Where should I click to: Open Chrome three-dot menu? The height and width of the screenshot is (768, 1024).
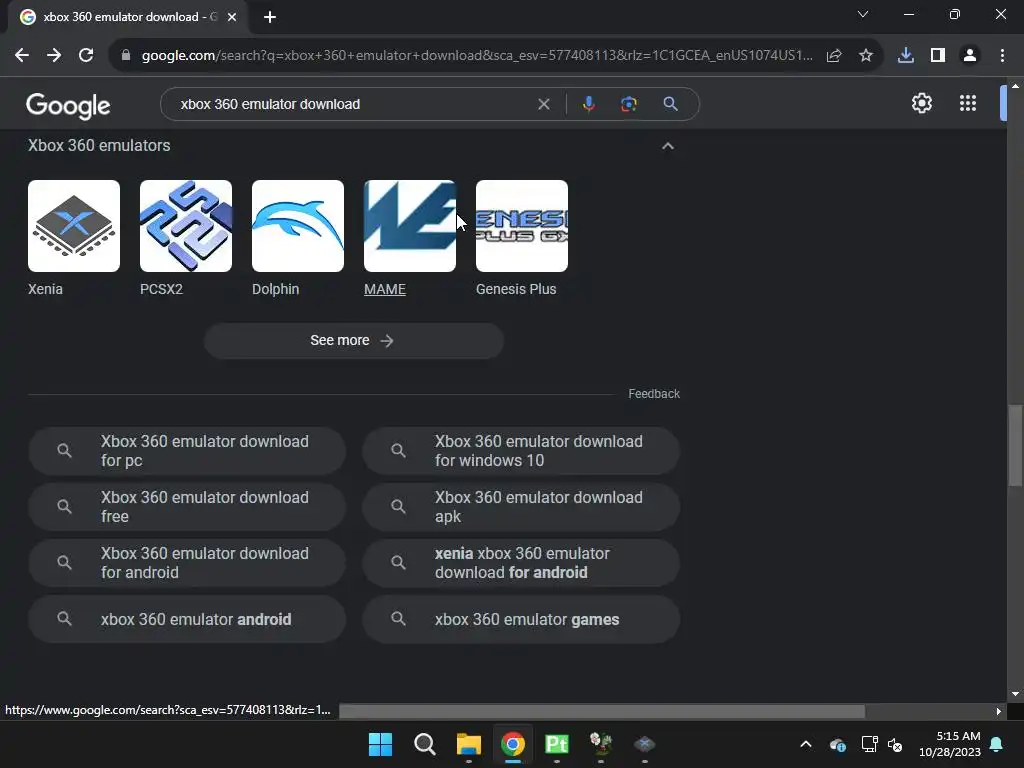tap(1002, 56)
